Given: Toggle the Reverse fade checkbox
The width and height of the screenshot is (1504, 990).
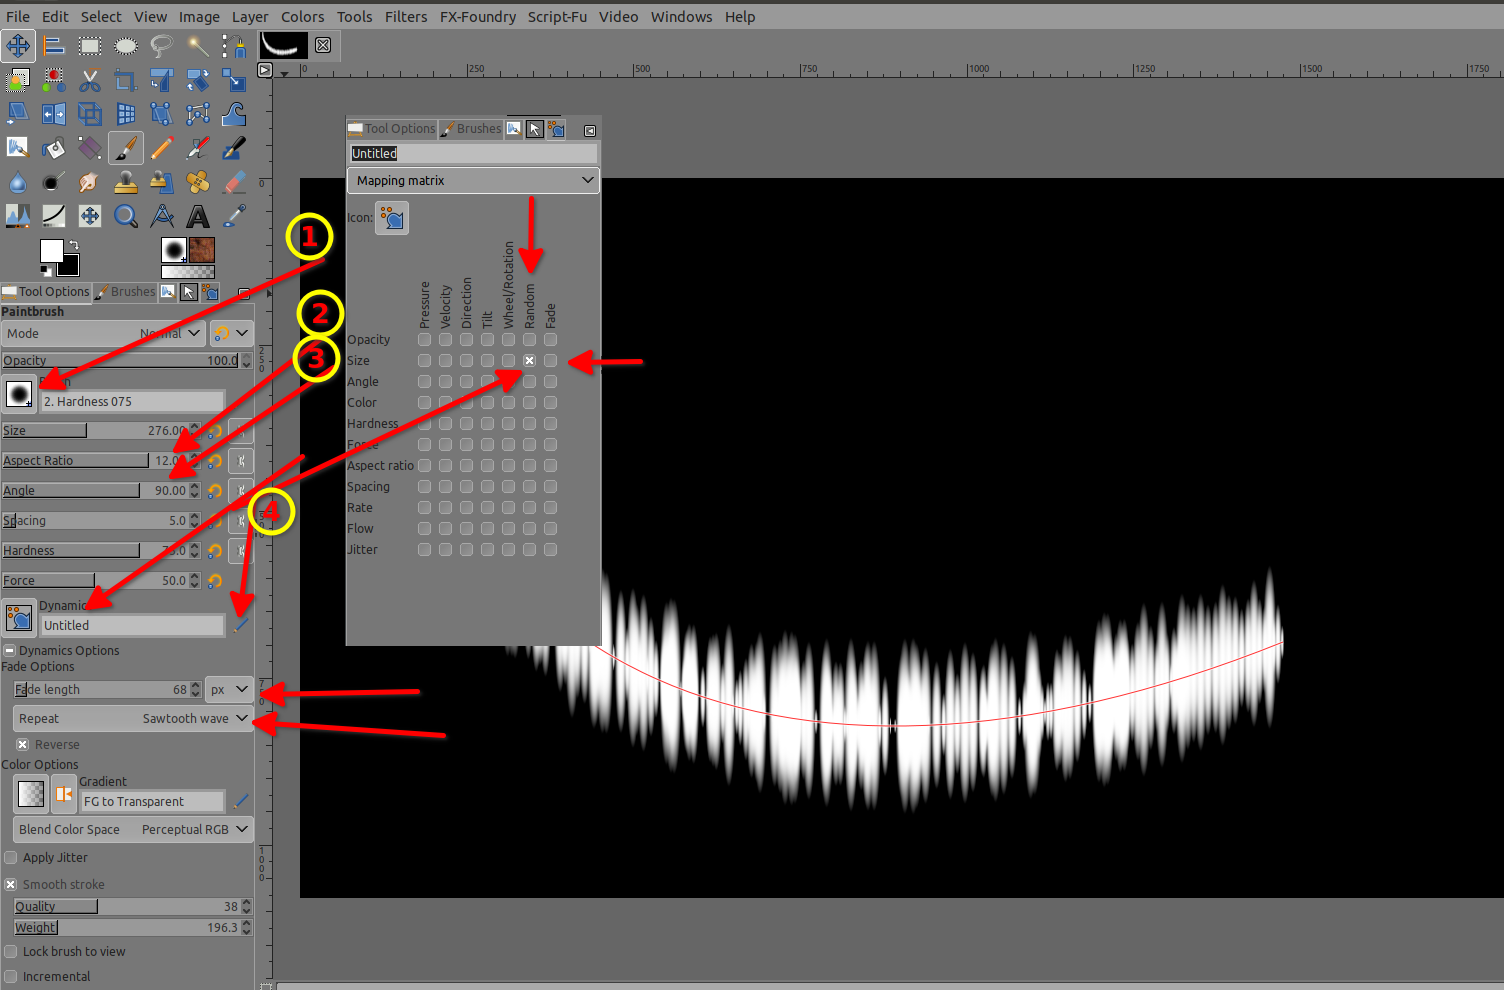Looking at the screenshot, I should (22, 745).
